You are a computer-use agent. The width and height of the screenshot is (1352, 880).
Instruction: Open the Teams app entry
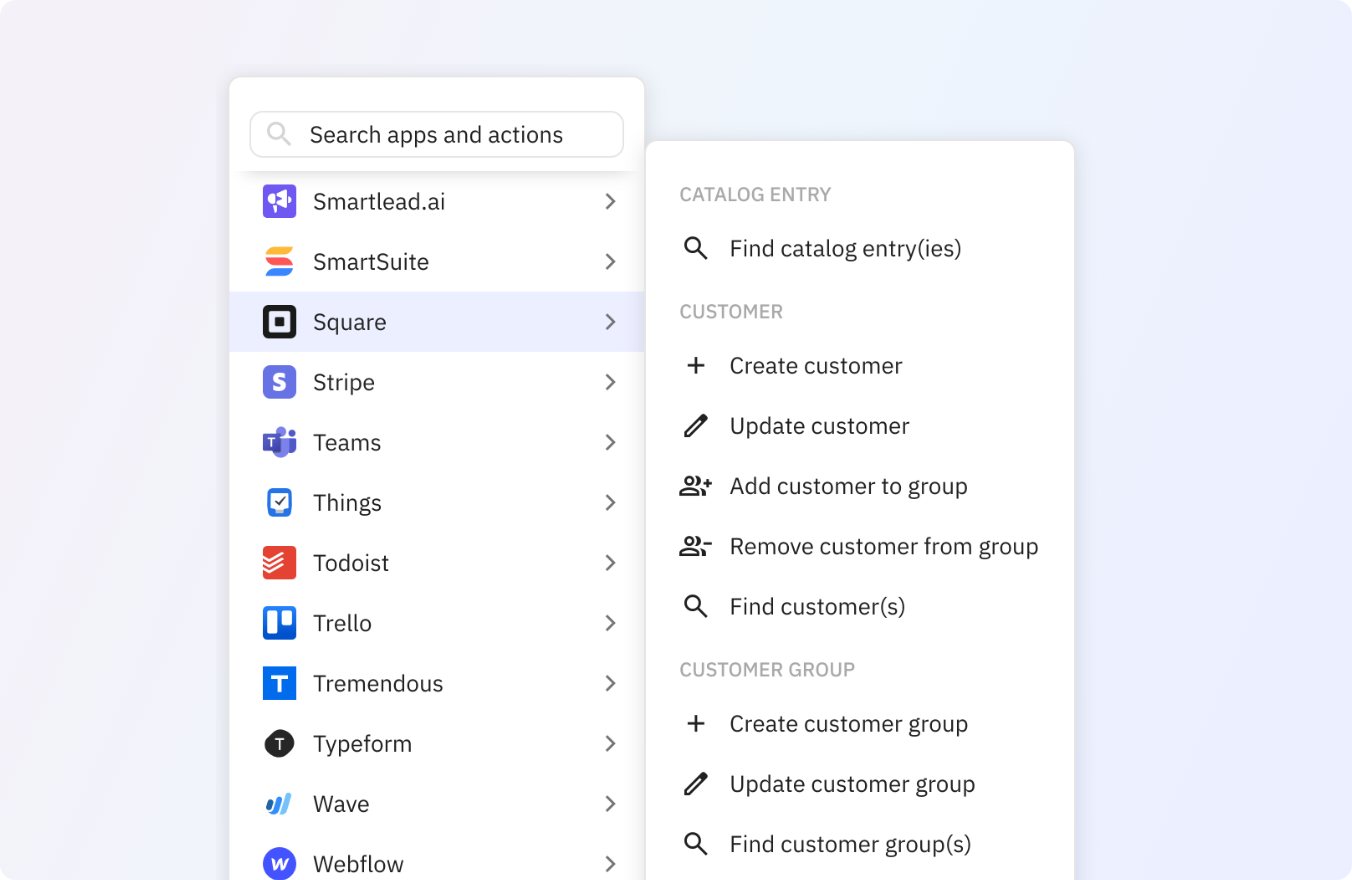point(437,442)
